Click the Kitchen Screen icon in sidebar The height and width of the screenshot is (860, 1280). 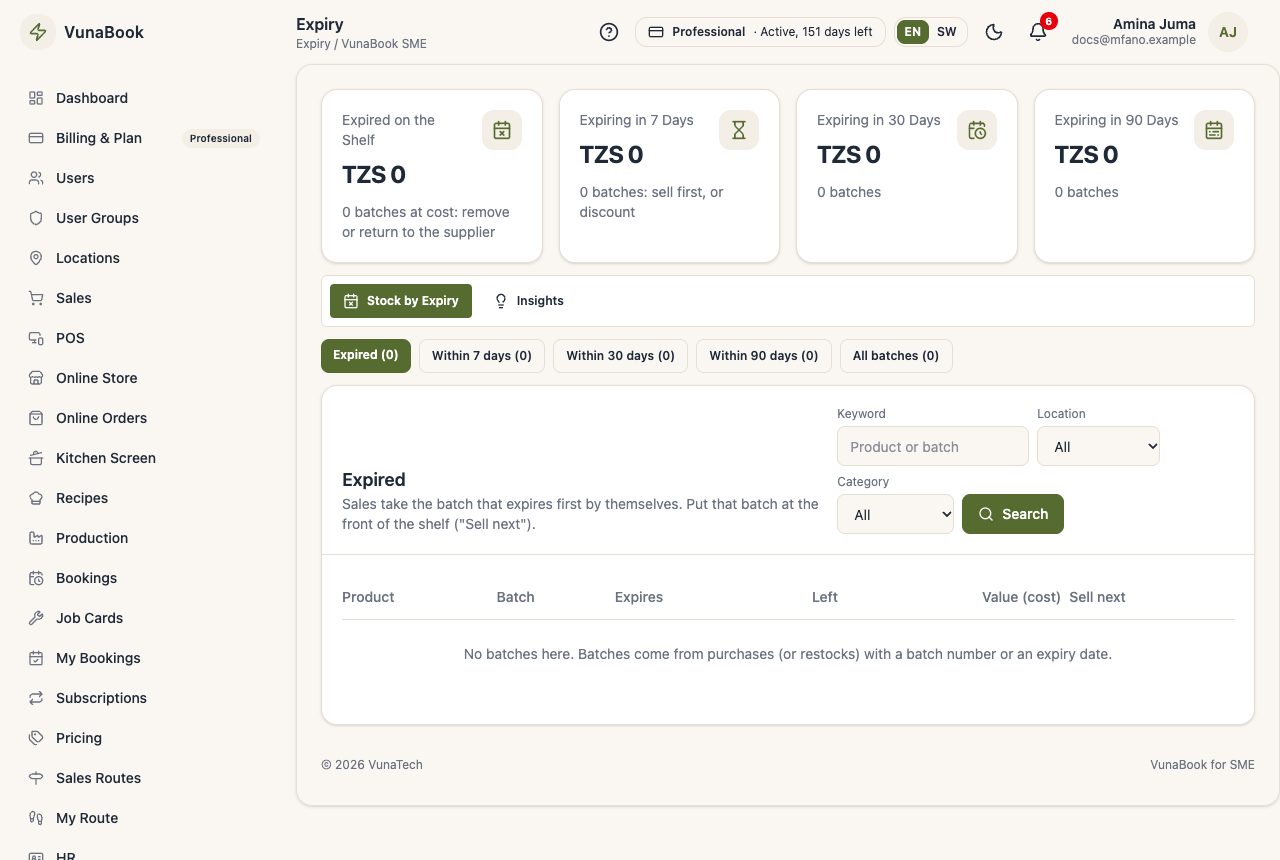[x=36, y=458]
